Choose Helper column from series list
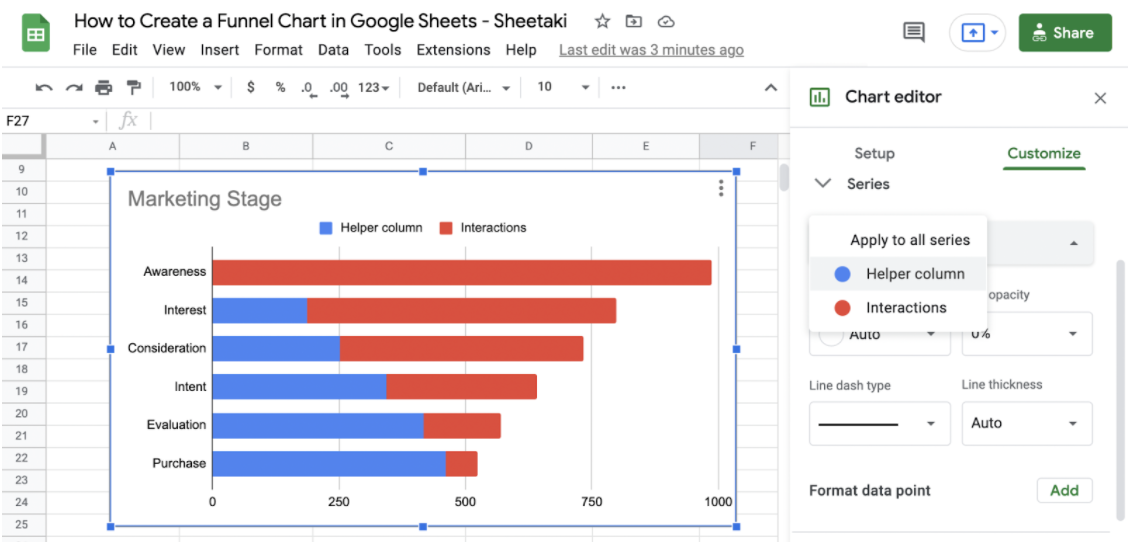1148x542 pixels. 914,274
